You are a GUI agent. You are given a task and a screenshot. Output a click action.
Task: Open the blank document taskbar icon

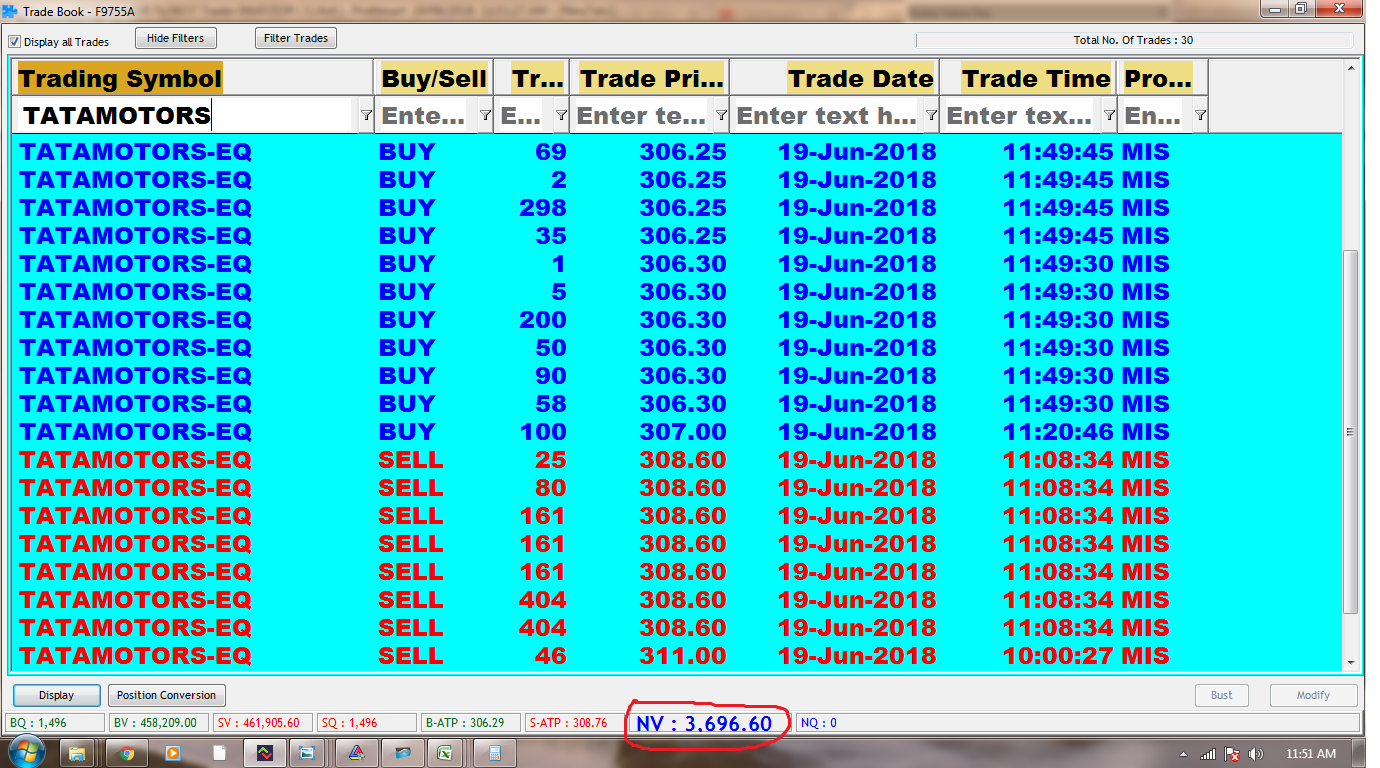(x=218, y=753)
